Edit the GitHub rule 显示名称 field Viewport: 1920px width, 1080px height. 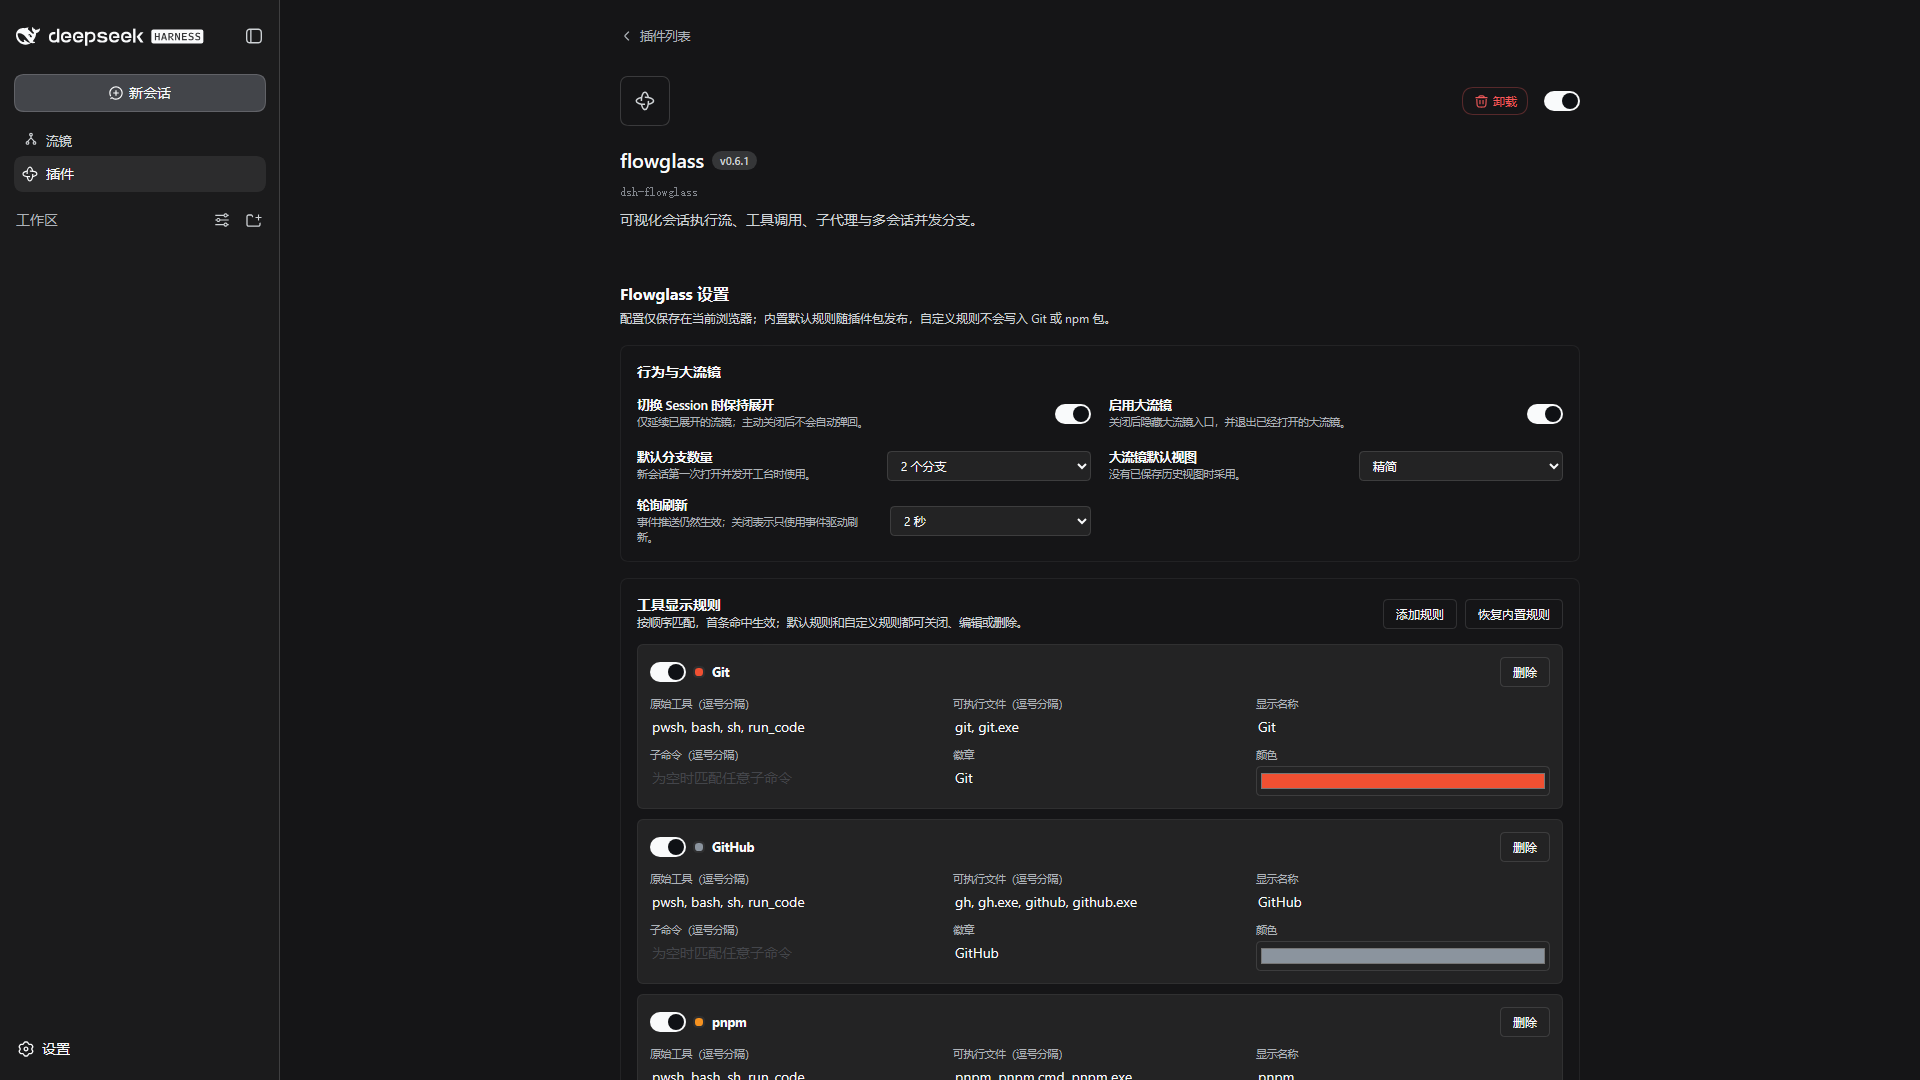click(1403, 902)
